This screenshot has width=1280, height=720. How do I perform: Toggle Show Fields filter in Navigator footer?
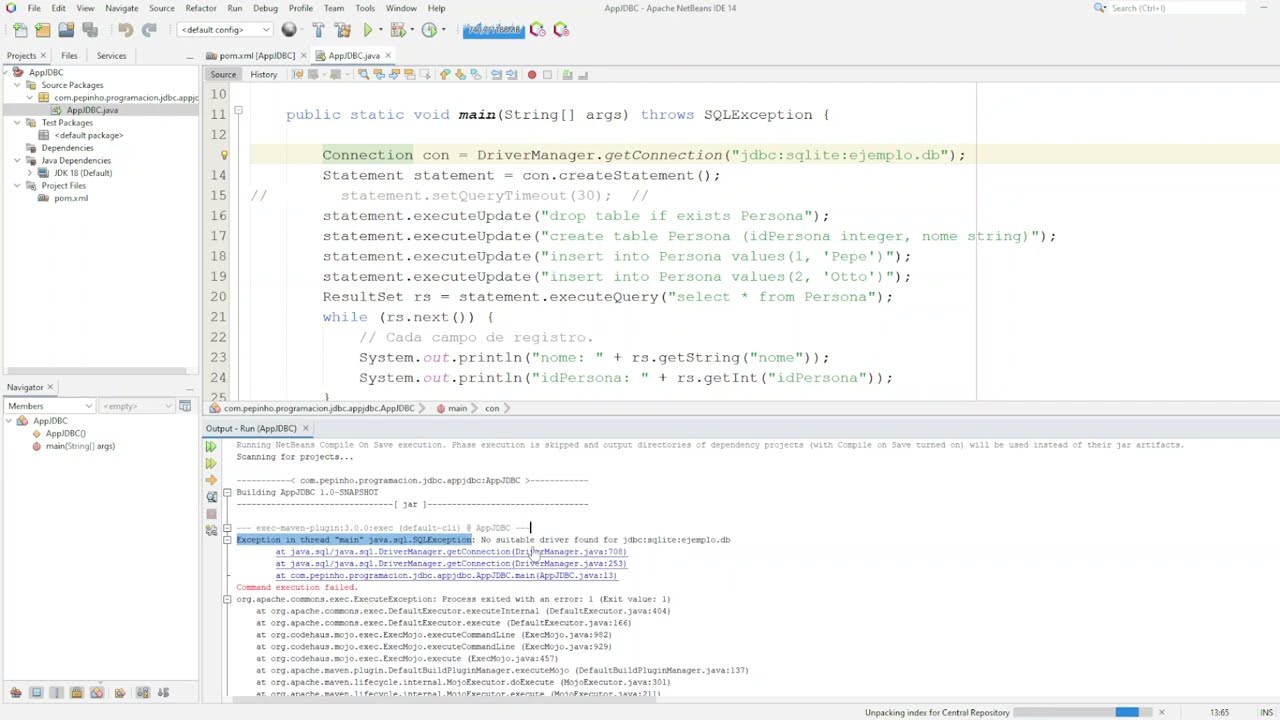(36, 693)
